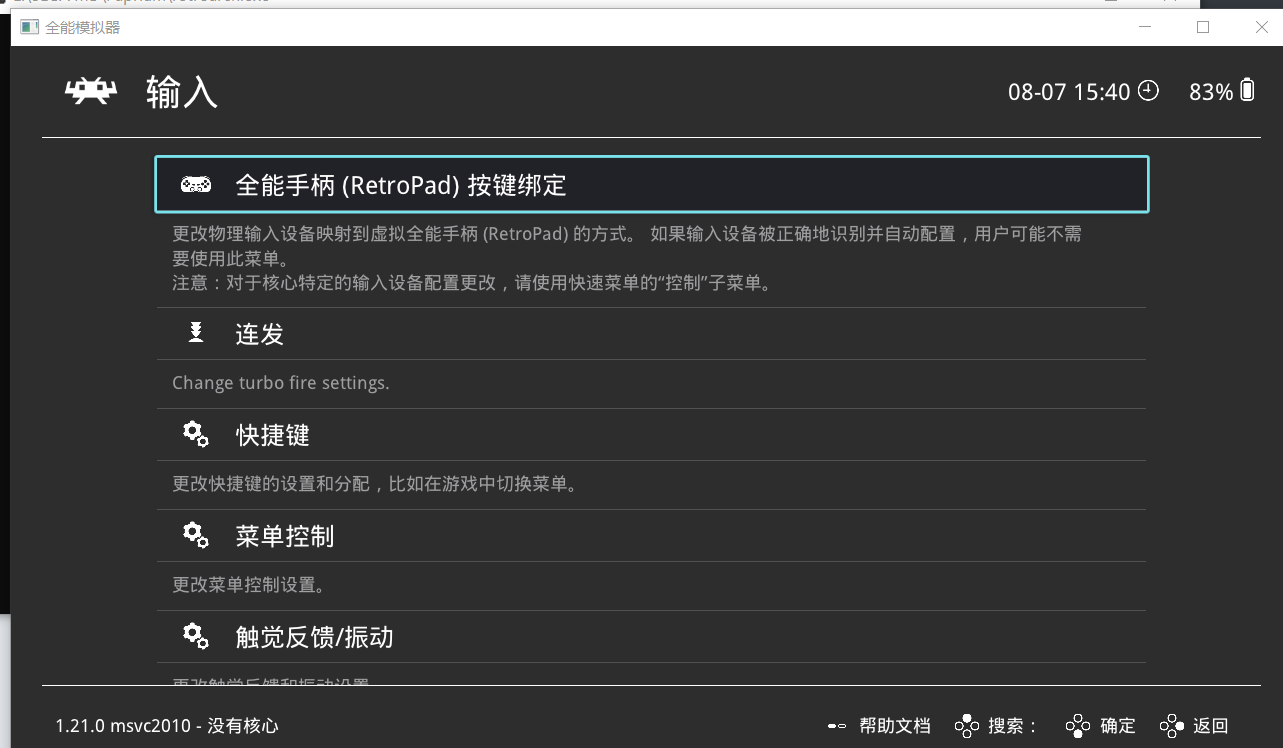Click the RetroArch invader logo icon
This screenshot has width=1283, height=748.
(x=91, y=92)
